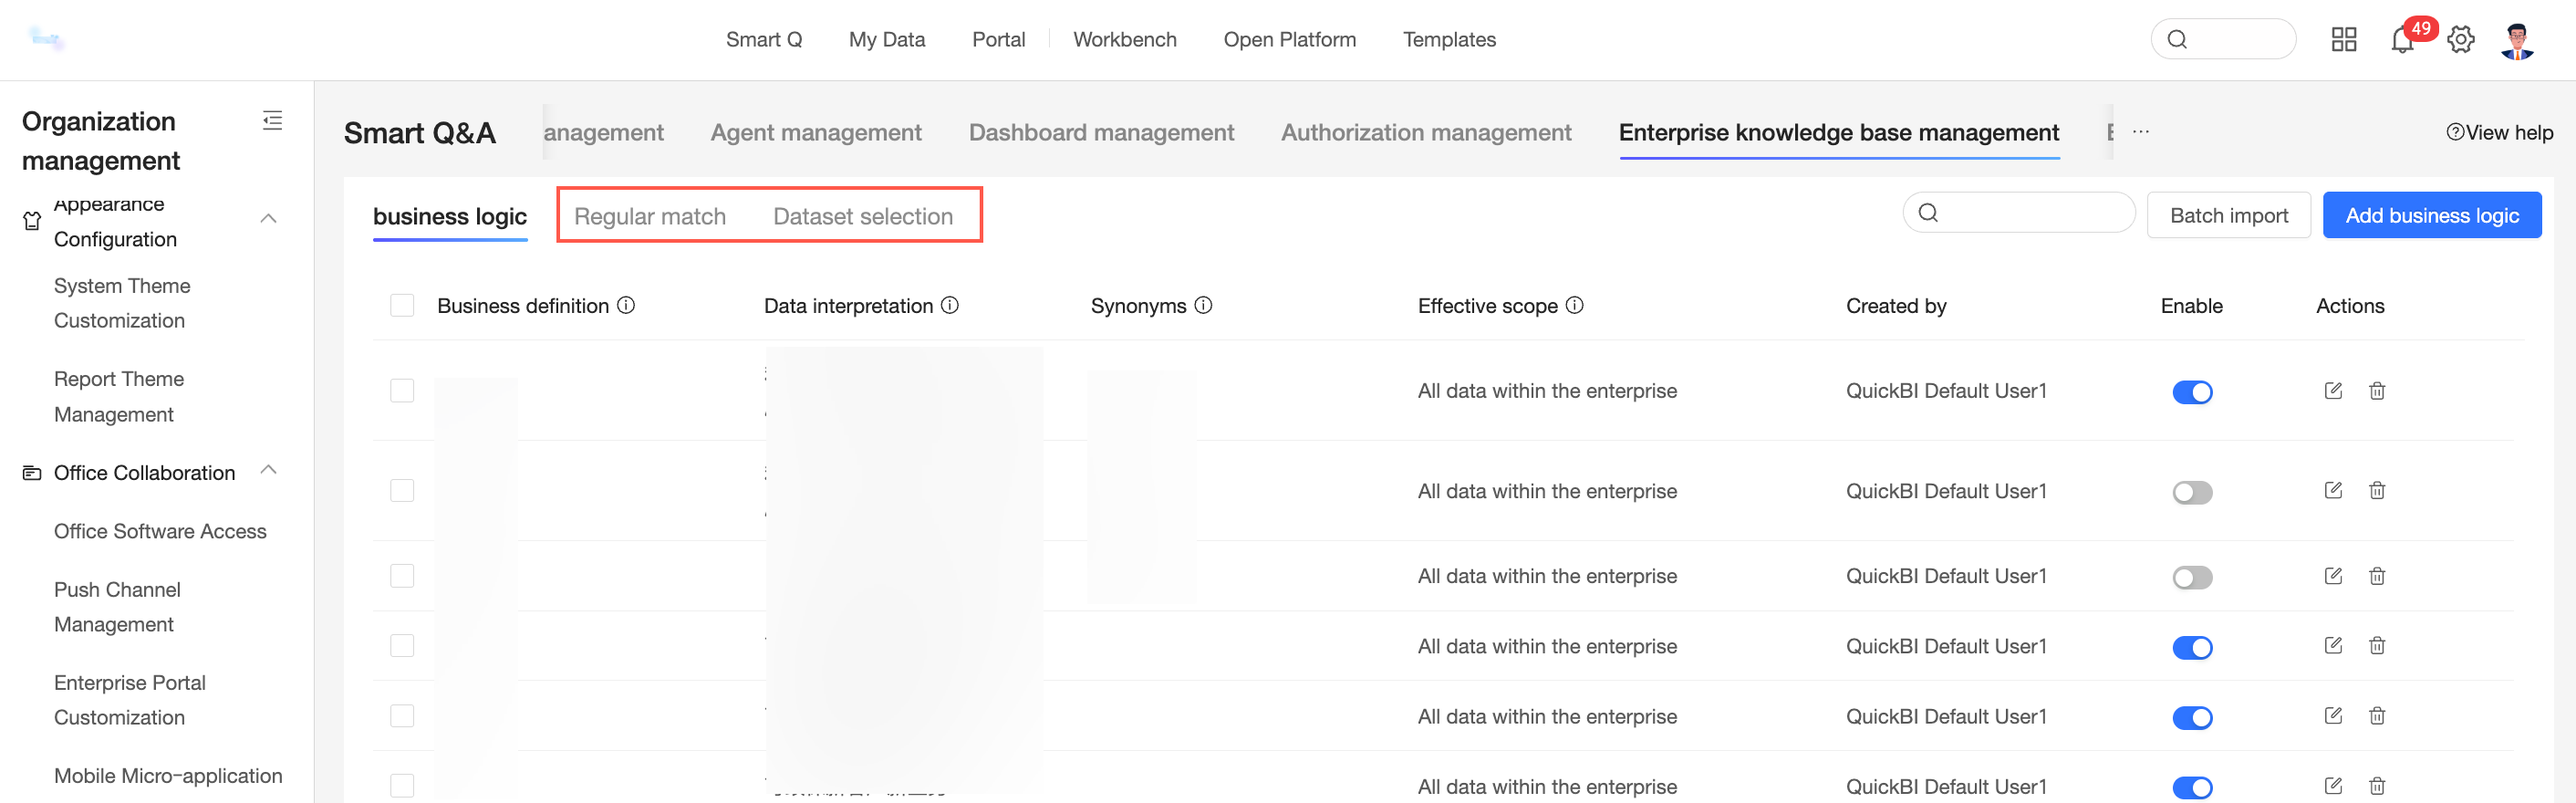This screenshot has height=803, width=2576.
Task: Check the select-all header checkbox
Action: pyautogui.click(x=402, y=305)
